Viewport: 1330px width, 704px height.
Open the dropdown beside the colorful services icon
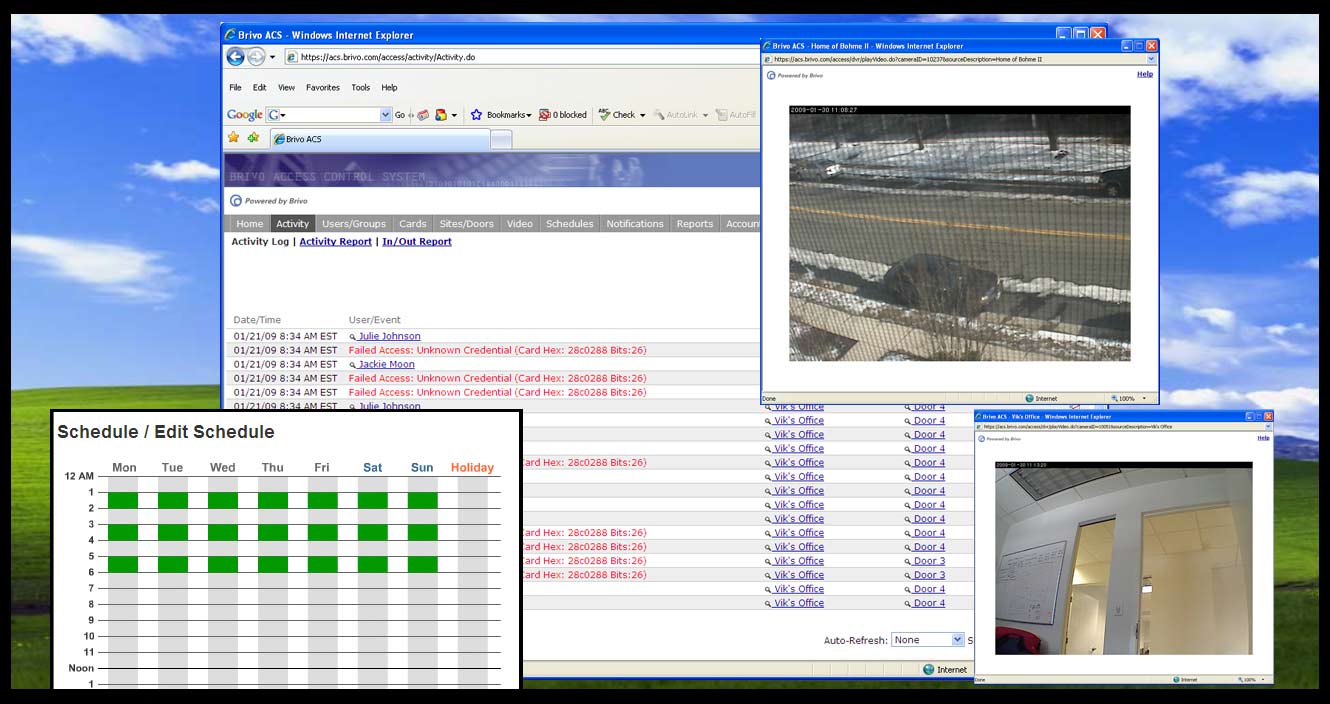[x=454, y=115]
